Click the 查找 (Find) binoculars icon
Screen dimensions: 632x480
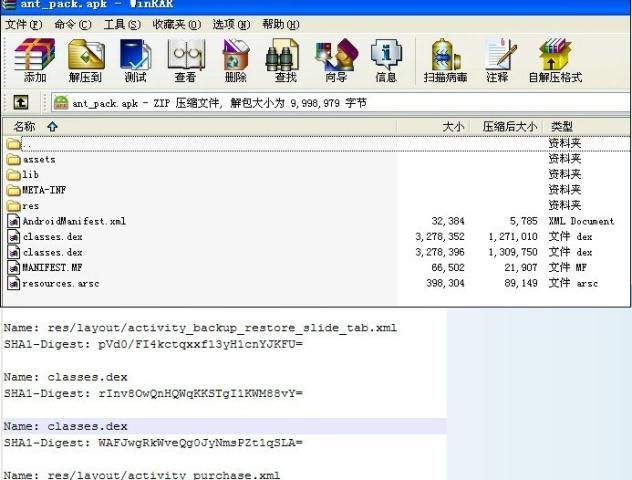point(282,55)
